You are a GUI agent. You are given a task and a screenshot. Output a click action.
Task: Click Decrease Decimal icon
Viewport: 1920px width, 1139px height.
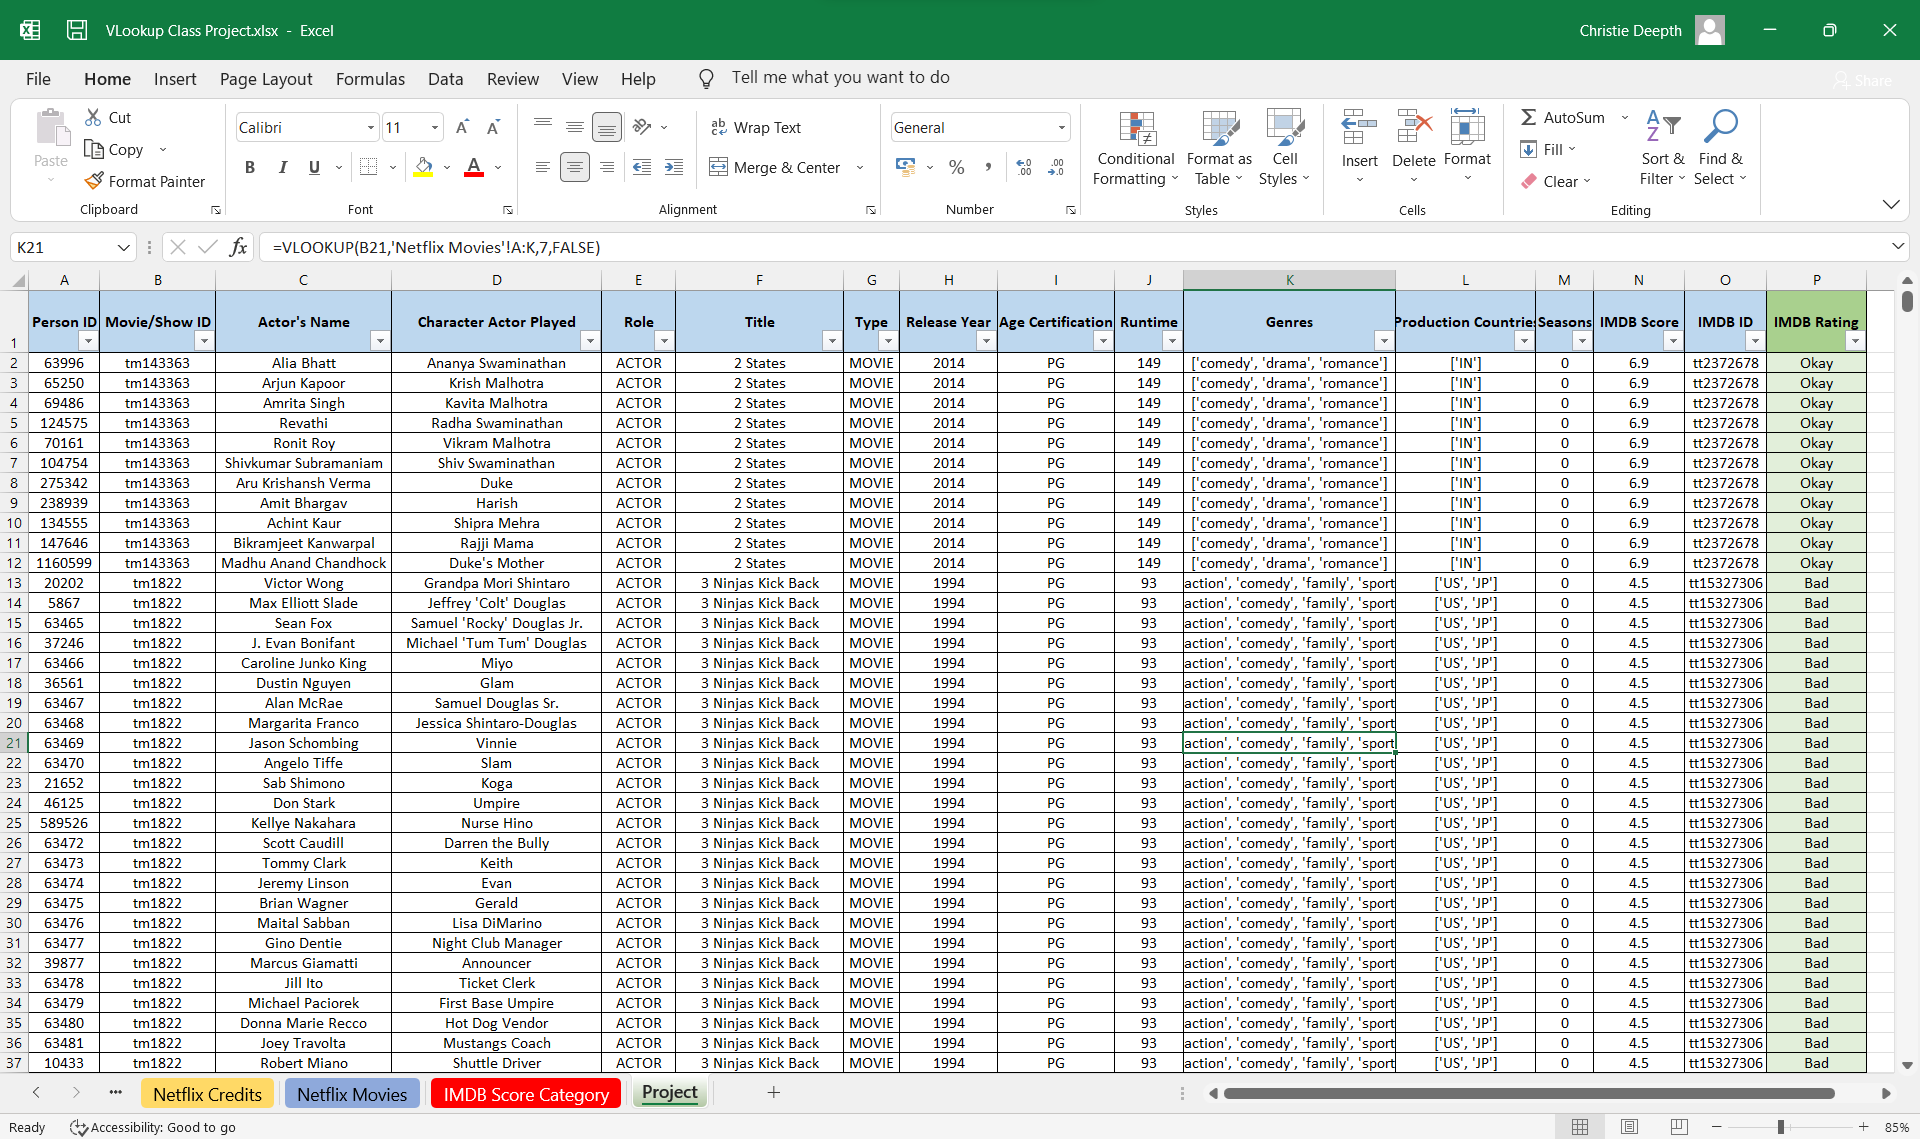click(x=1057, y=167)
